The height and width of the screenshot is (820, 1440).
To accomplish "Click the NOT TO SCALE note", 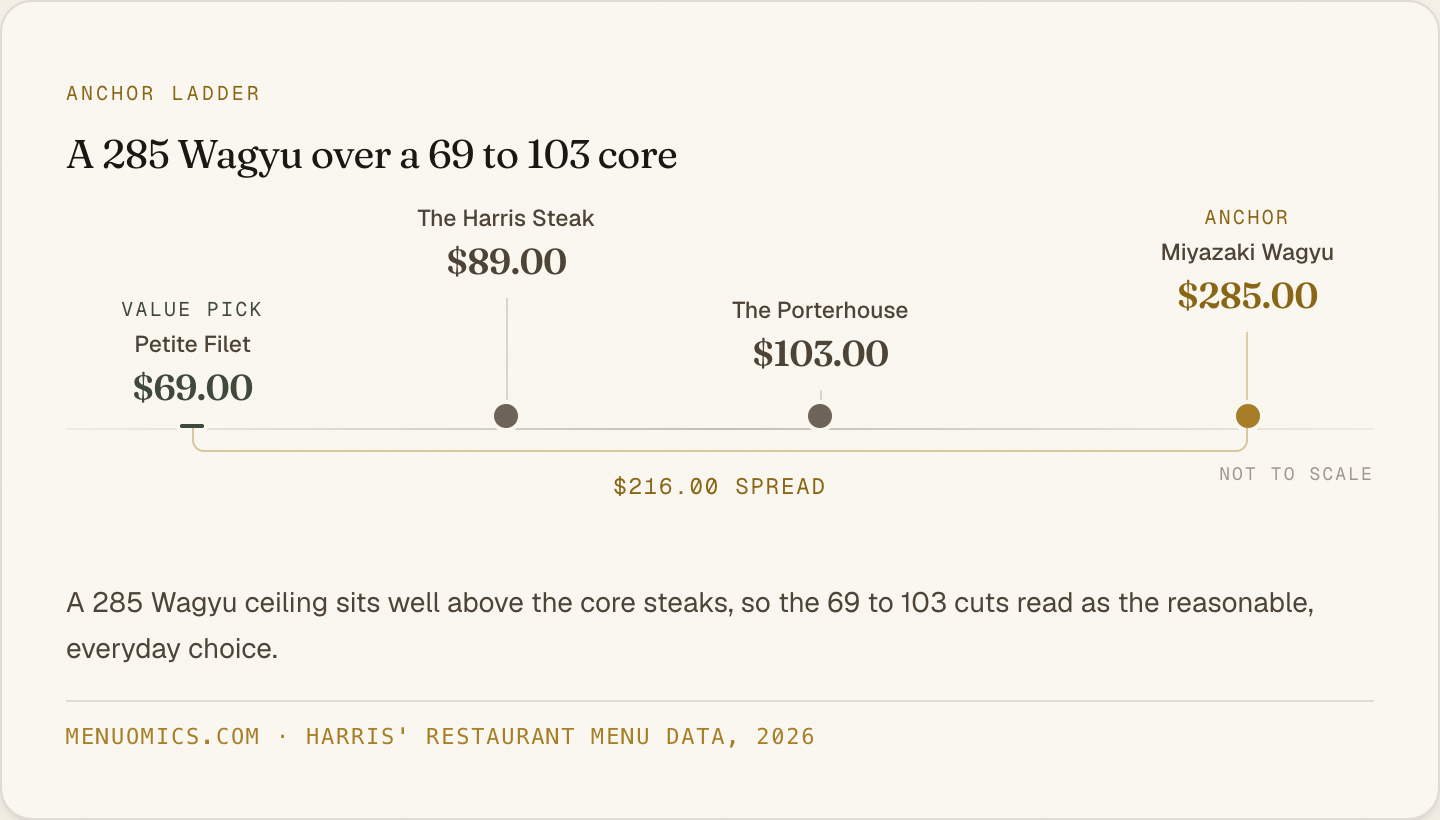I will pyautogui.click(x=1296, y=474).
